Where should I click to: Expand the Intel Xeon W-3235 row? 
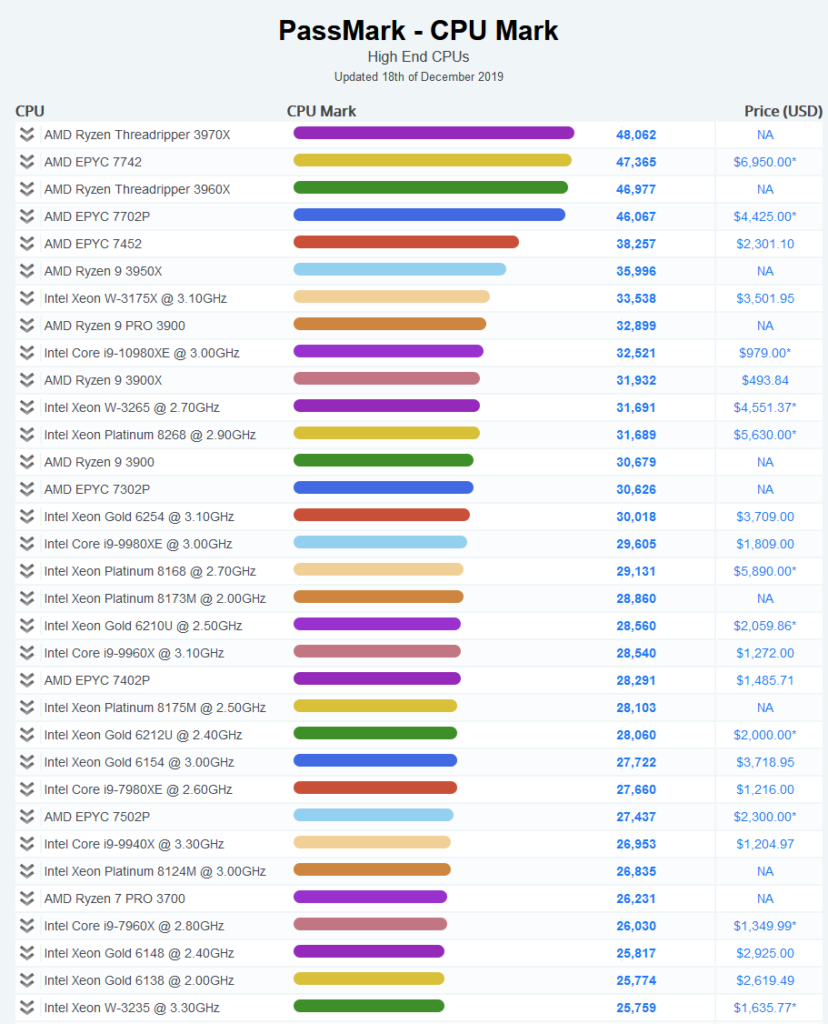[27, 1008]
